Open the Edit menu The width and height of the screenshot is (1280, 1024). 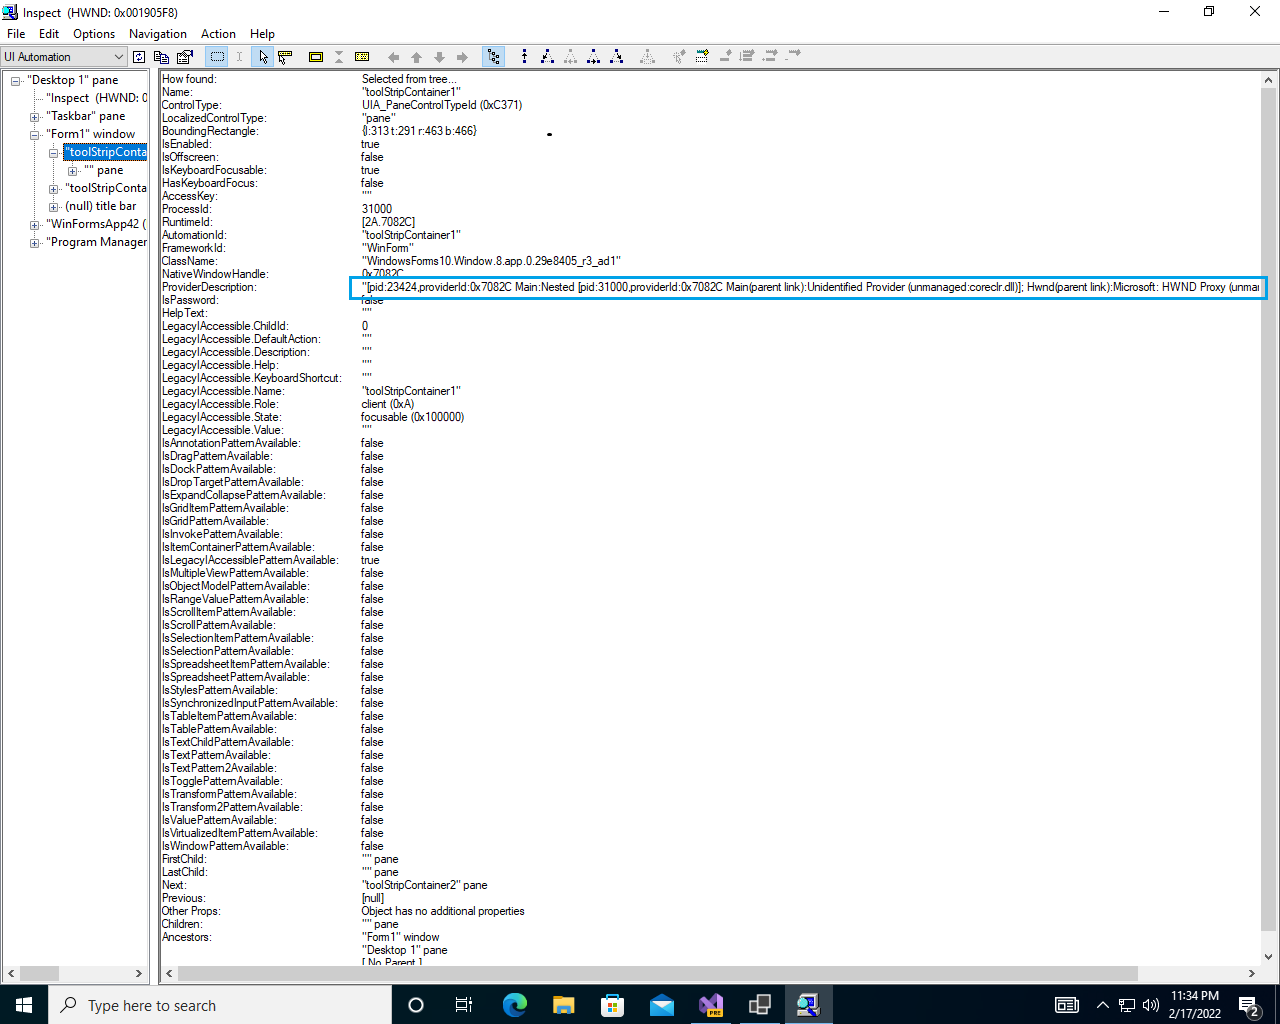tap(49, 34)
